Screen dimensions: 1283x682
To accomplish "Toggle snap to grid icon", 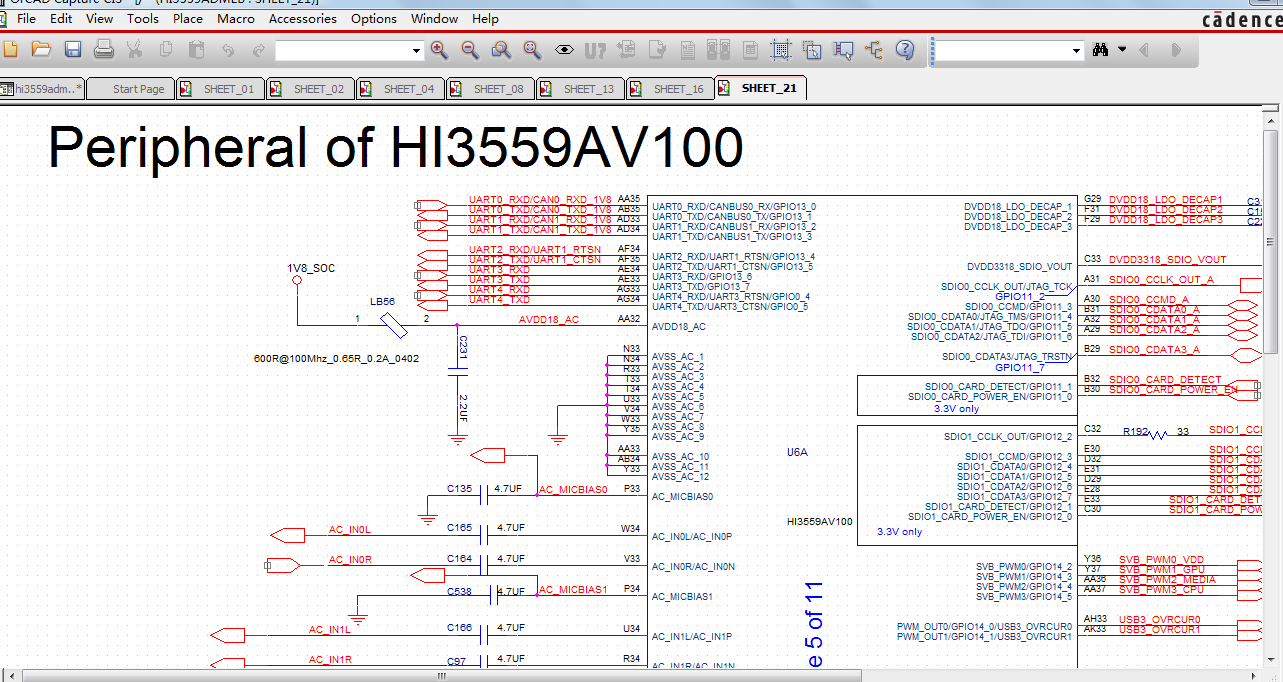I will pos(781,49).
